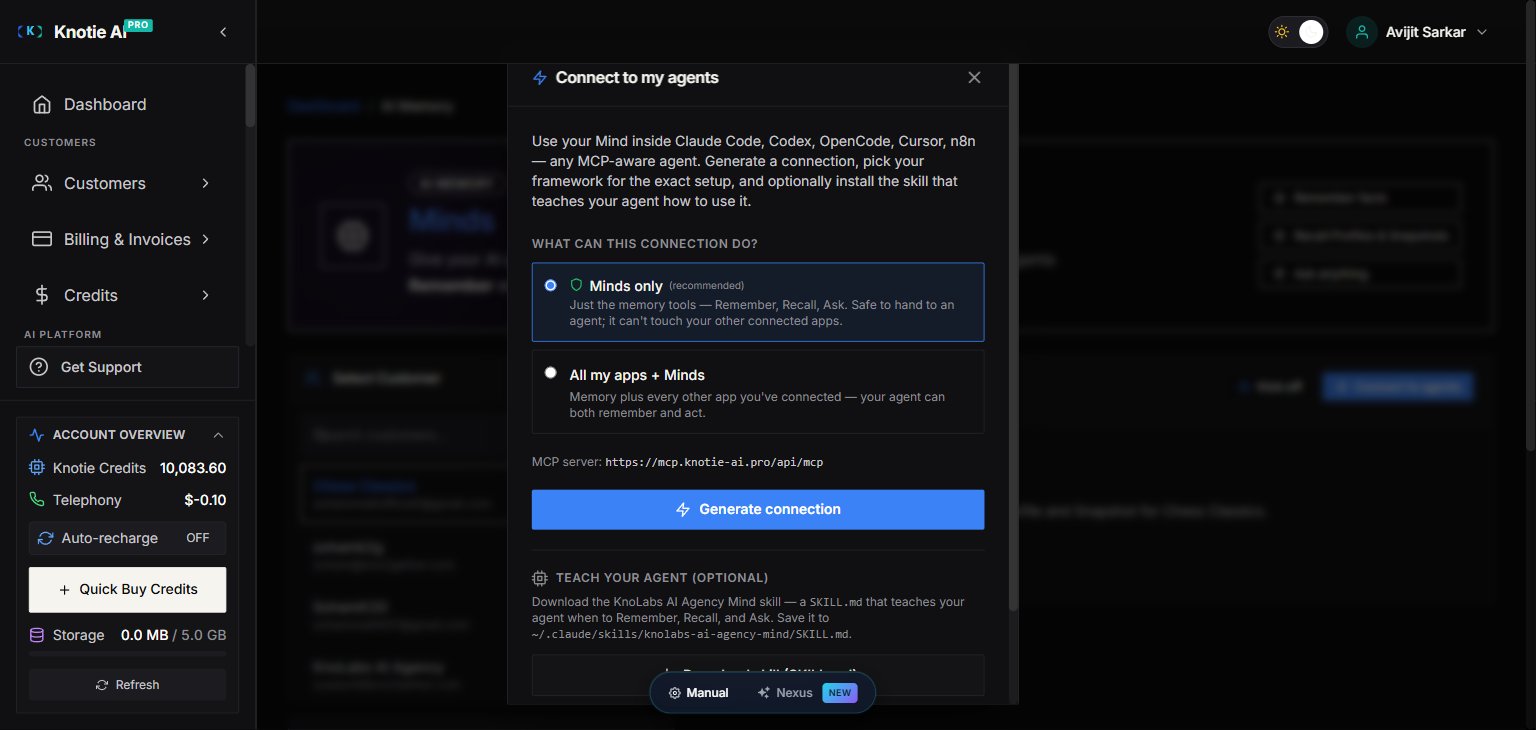Click the SKILL.md save path text
The width and height of the screenshot is (1536, 730).
(692, 634)
